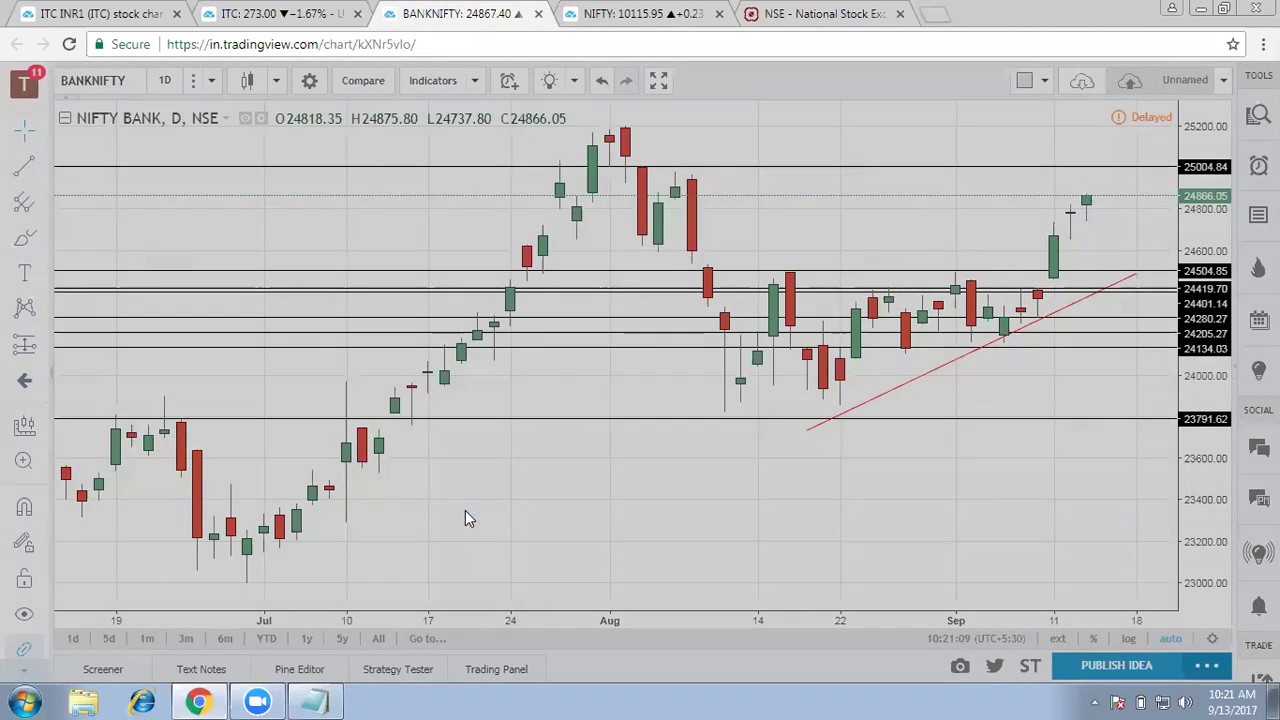Set the time range to 3m
The height and width of the screenshot is (720, 1280).
pos(186,639)
